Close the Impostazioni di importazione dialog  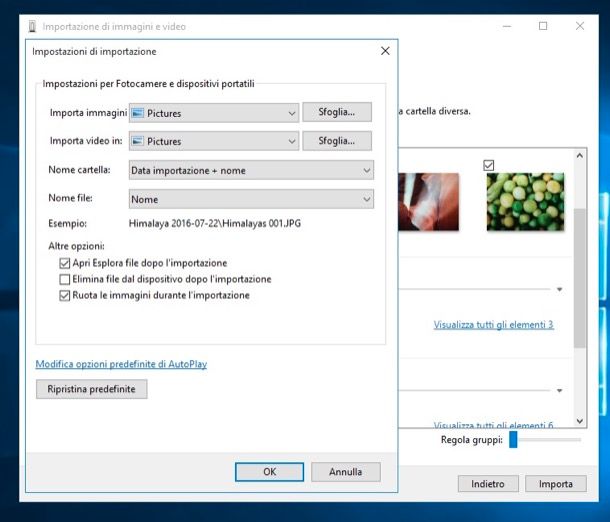(x=385, y=50)
